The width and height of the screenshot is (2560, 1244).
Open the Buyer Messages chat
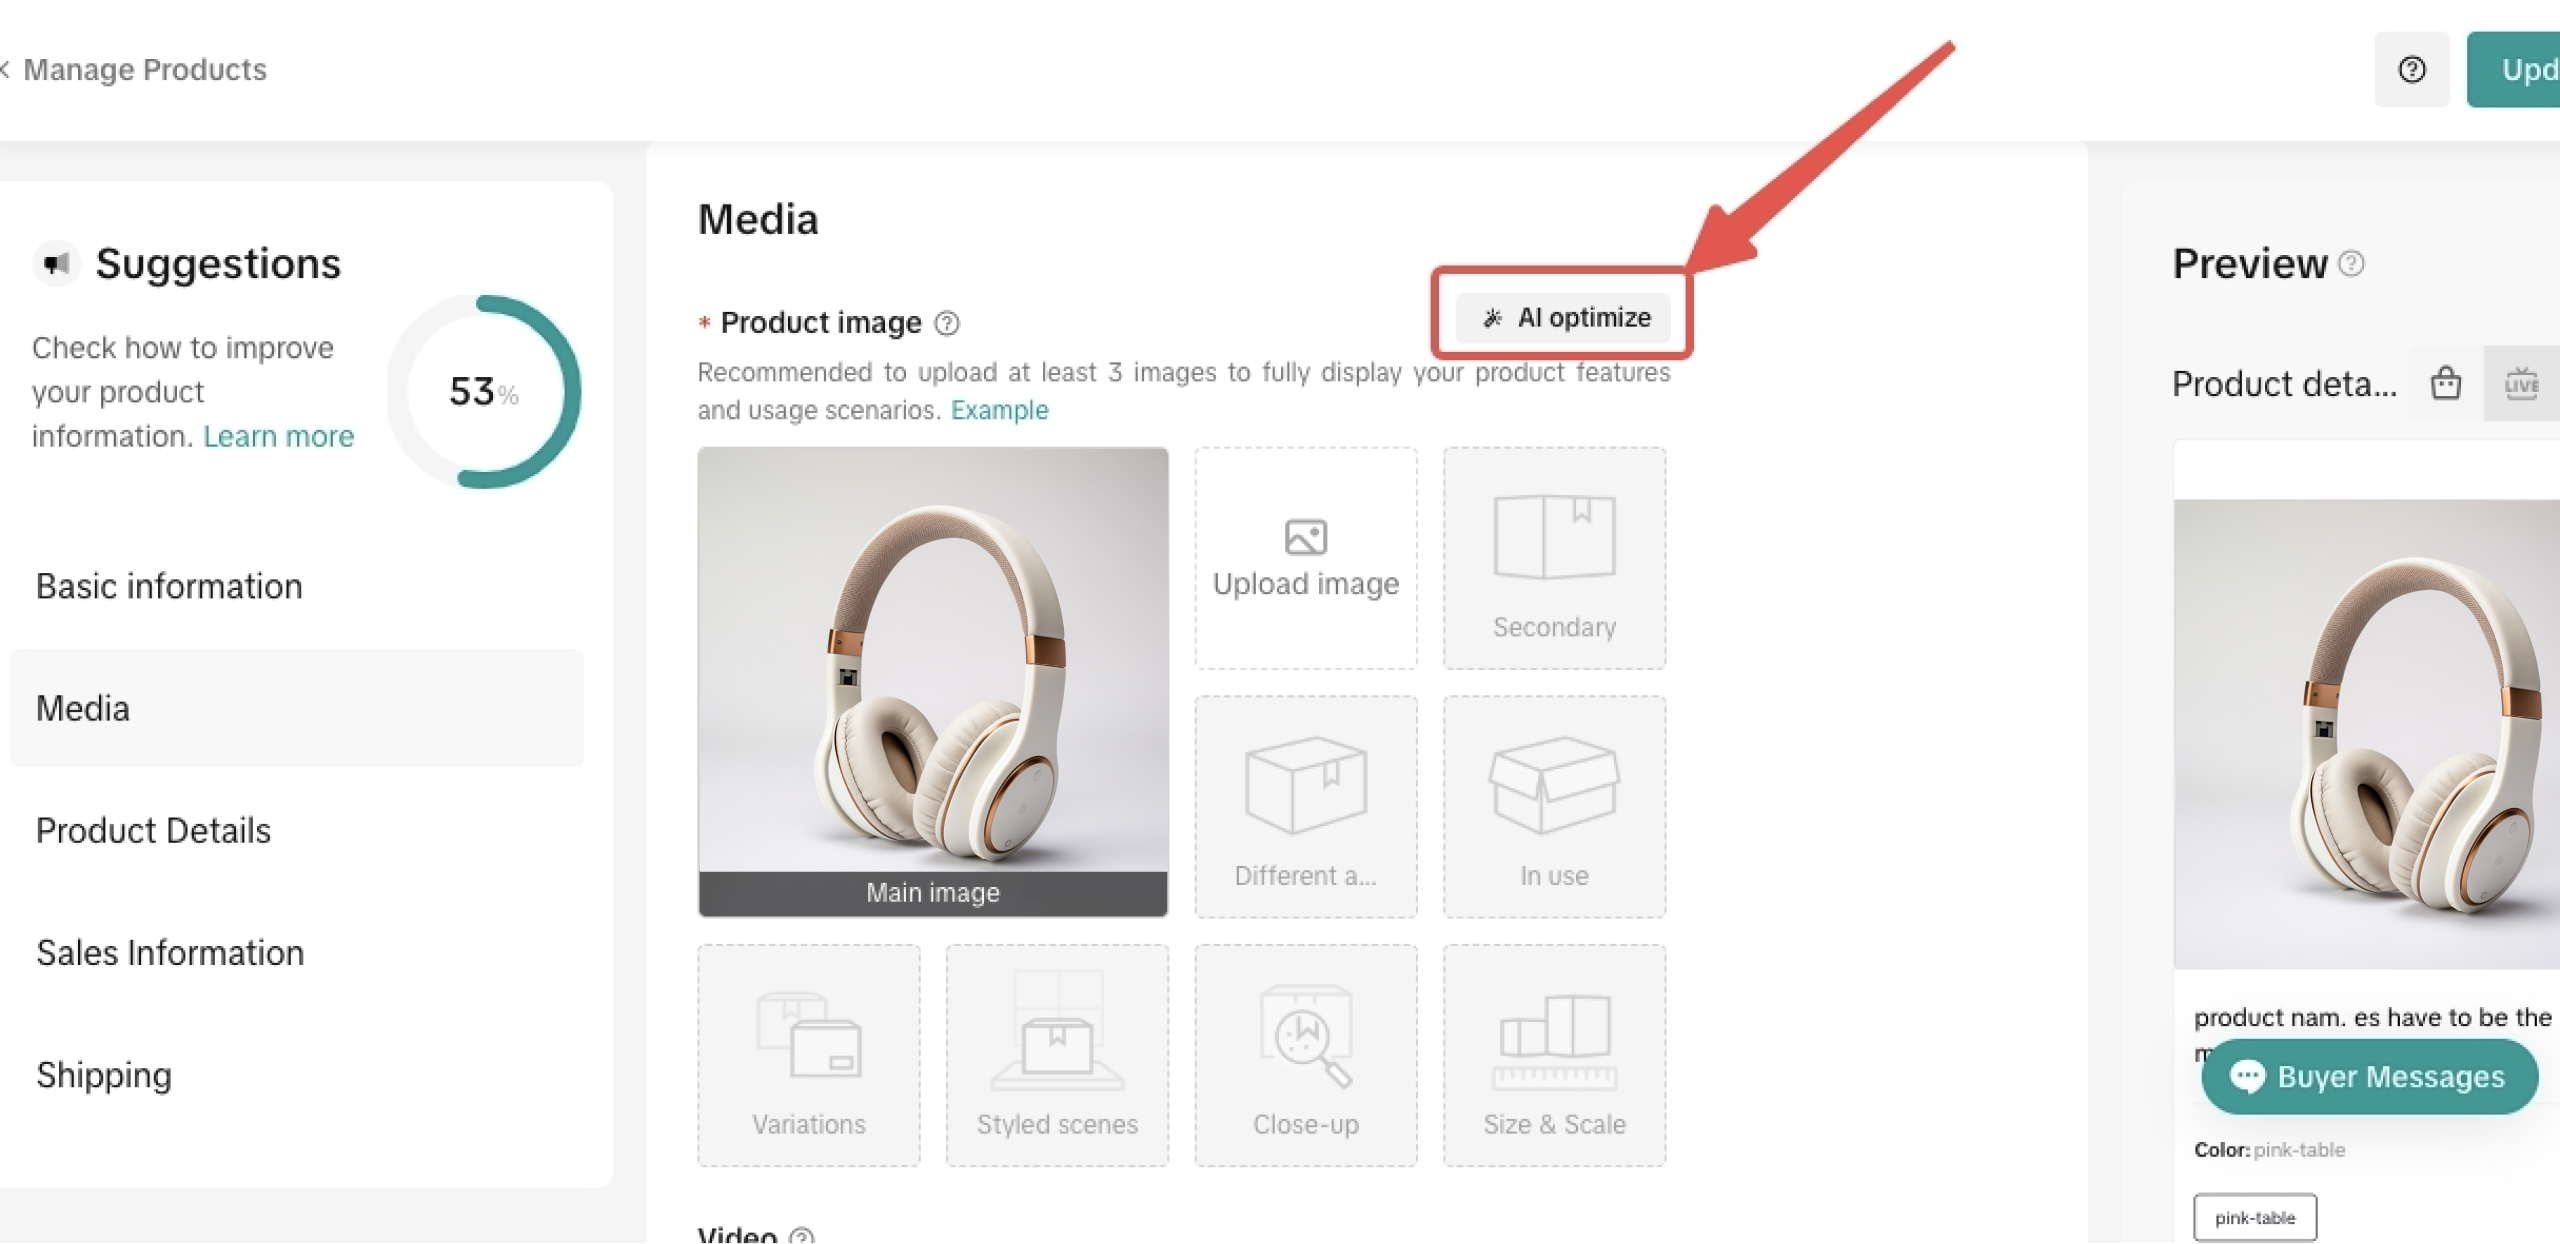coord(2369,1076)
